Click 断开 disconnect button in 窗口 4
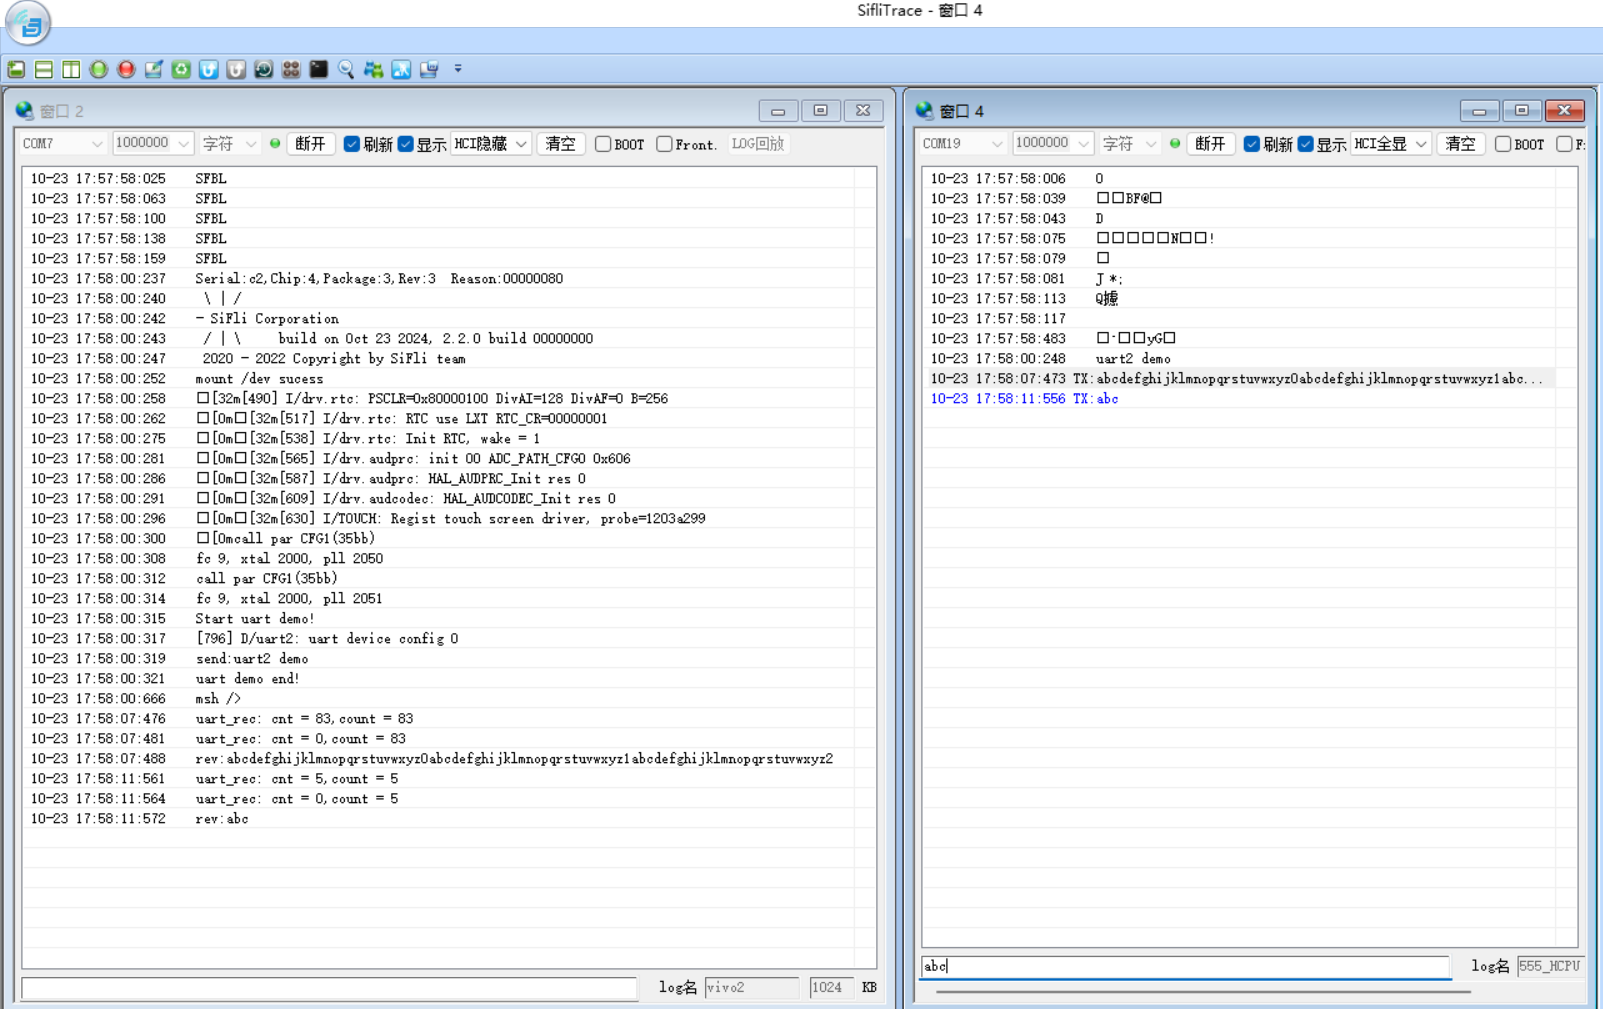The height and width of the screenshot is (1009, 1603). (1211, 144)
